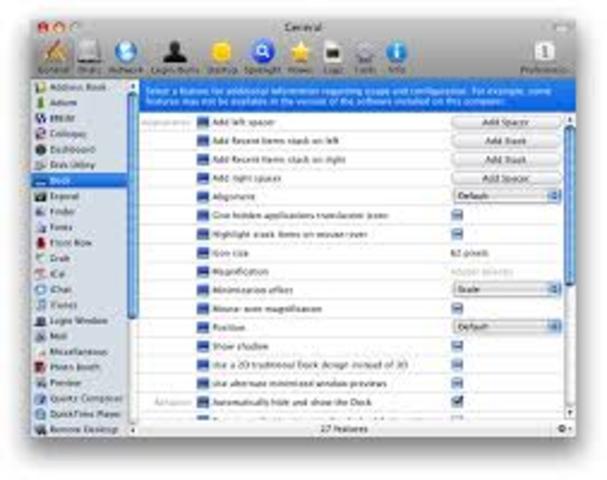Viewport: 607px width, 480px height.
Task: Click Add Spacer for right spacer
Action: (506, 178)
